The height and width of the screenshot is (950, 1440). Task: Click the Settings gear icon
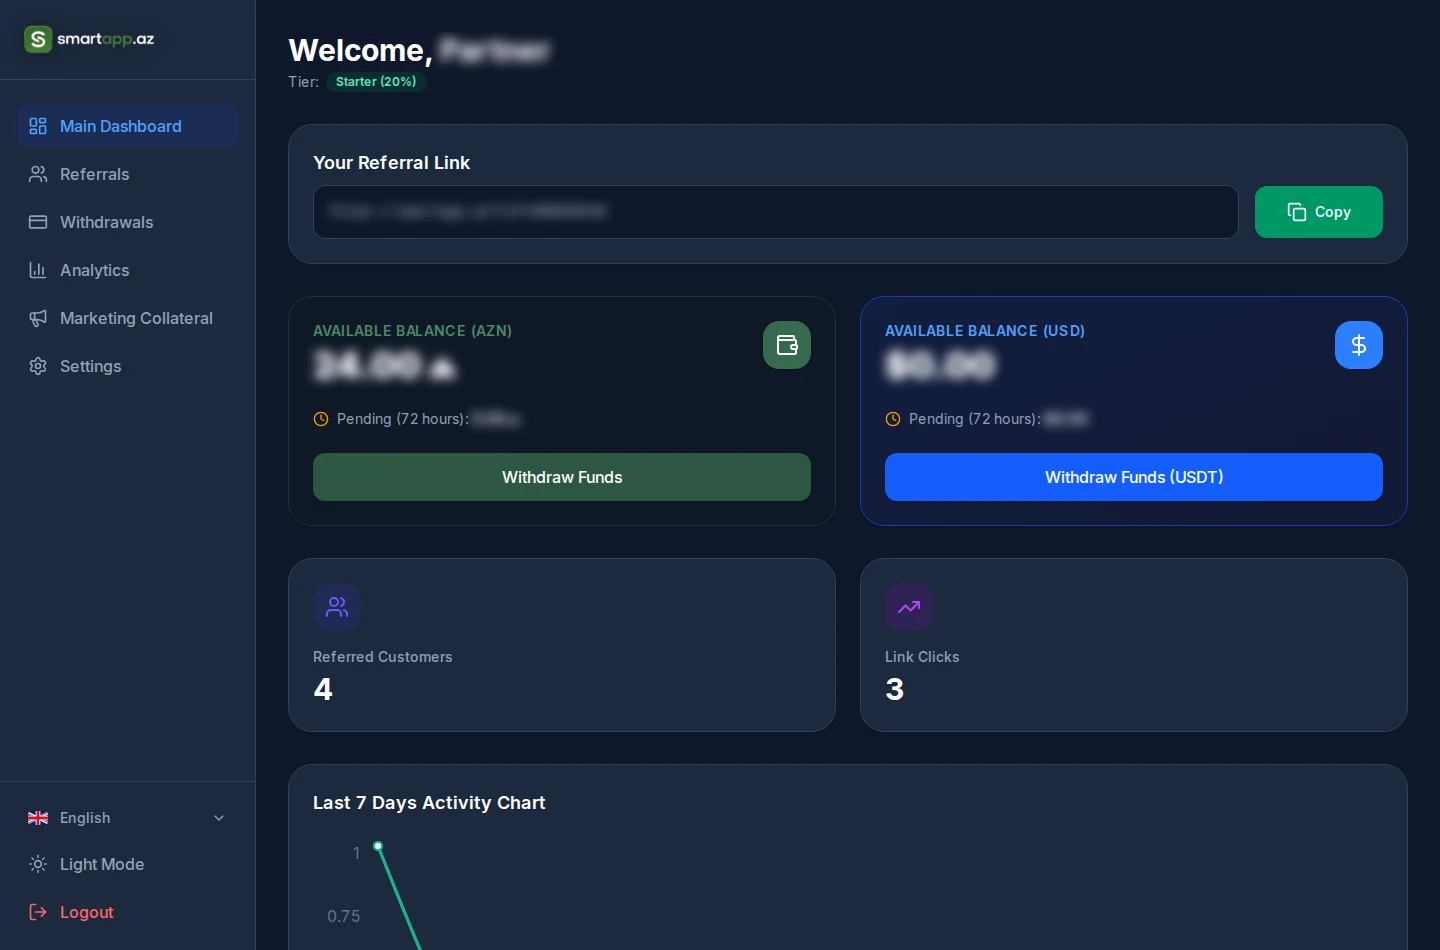[x=38, y=366]
